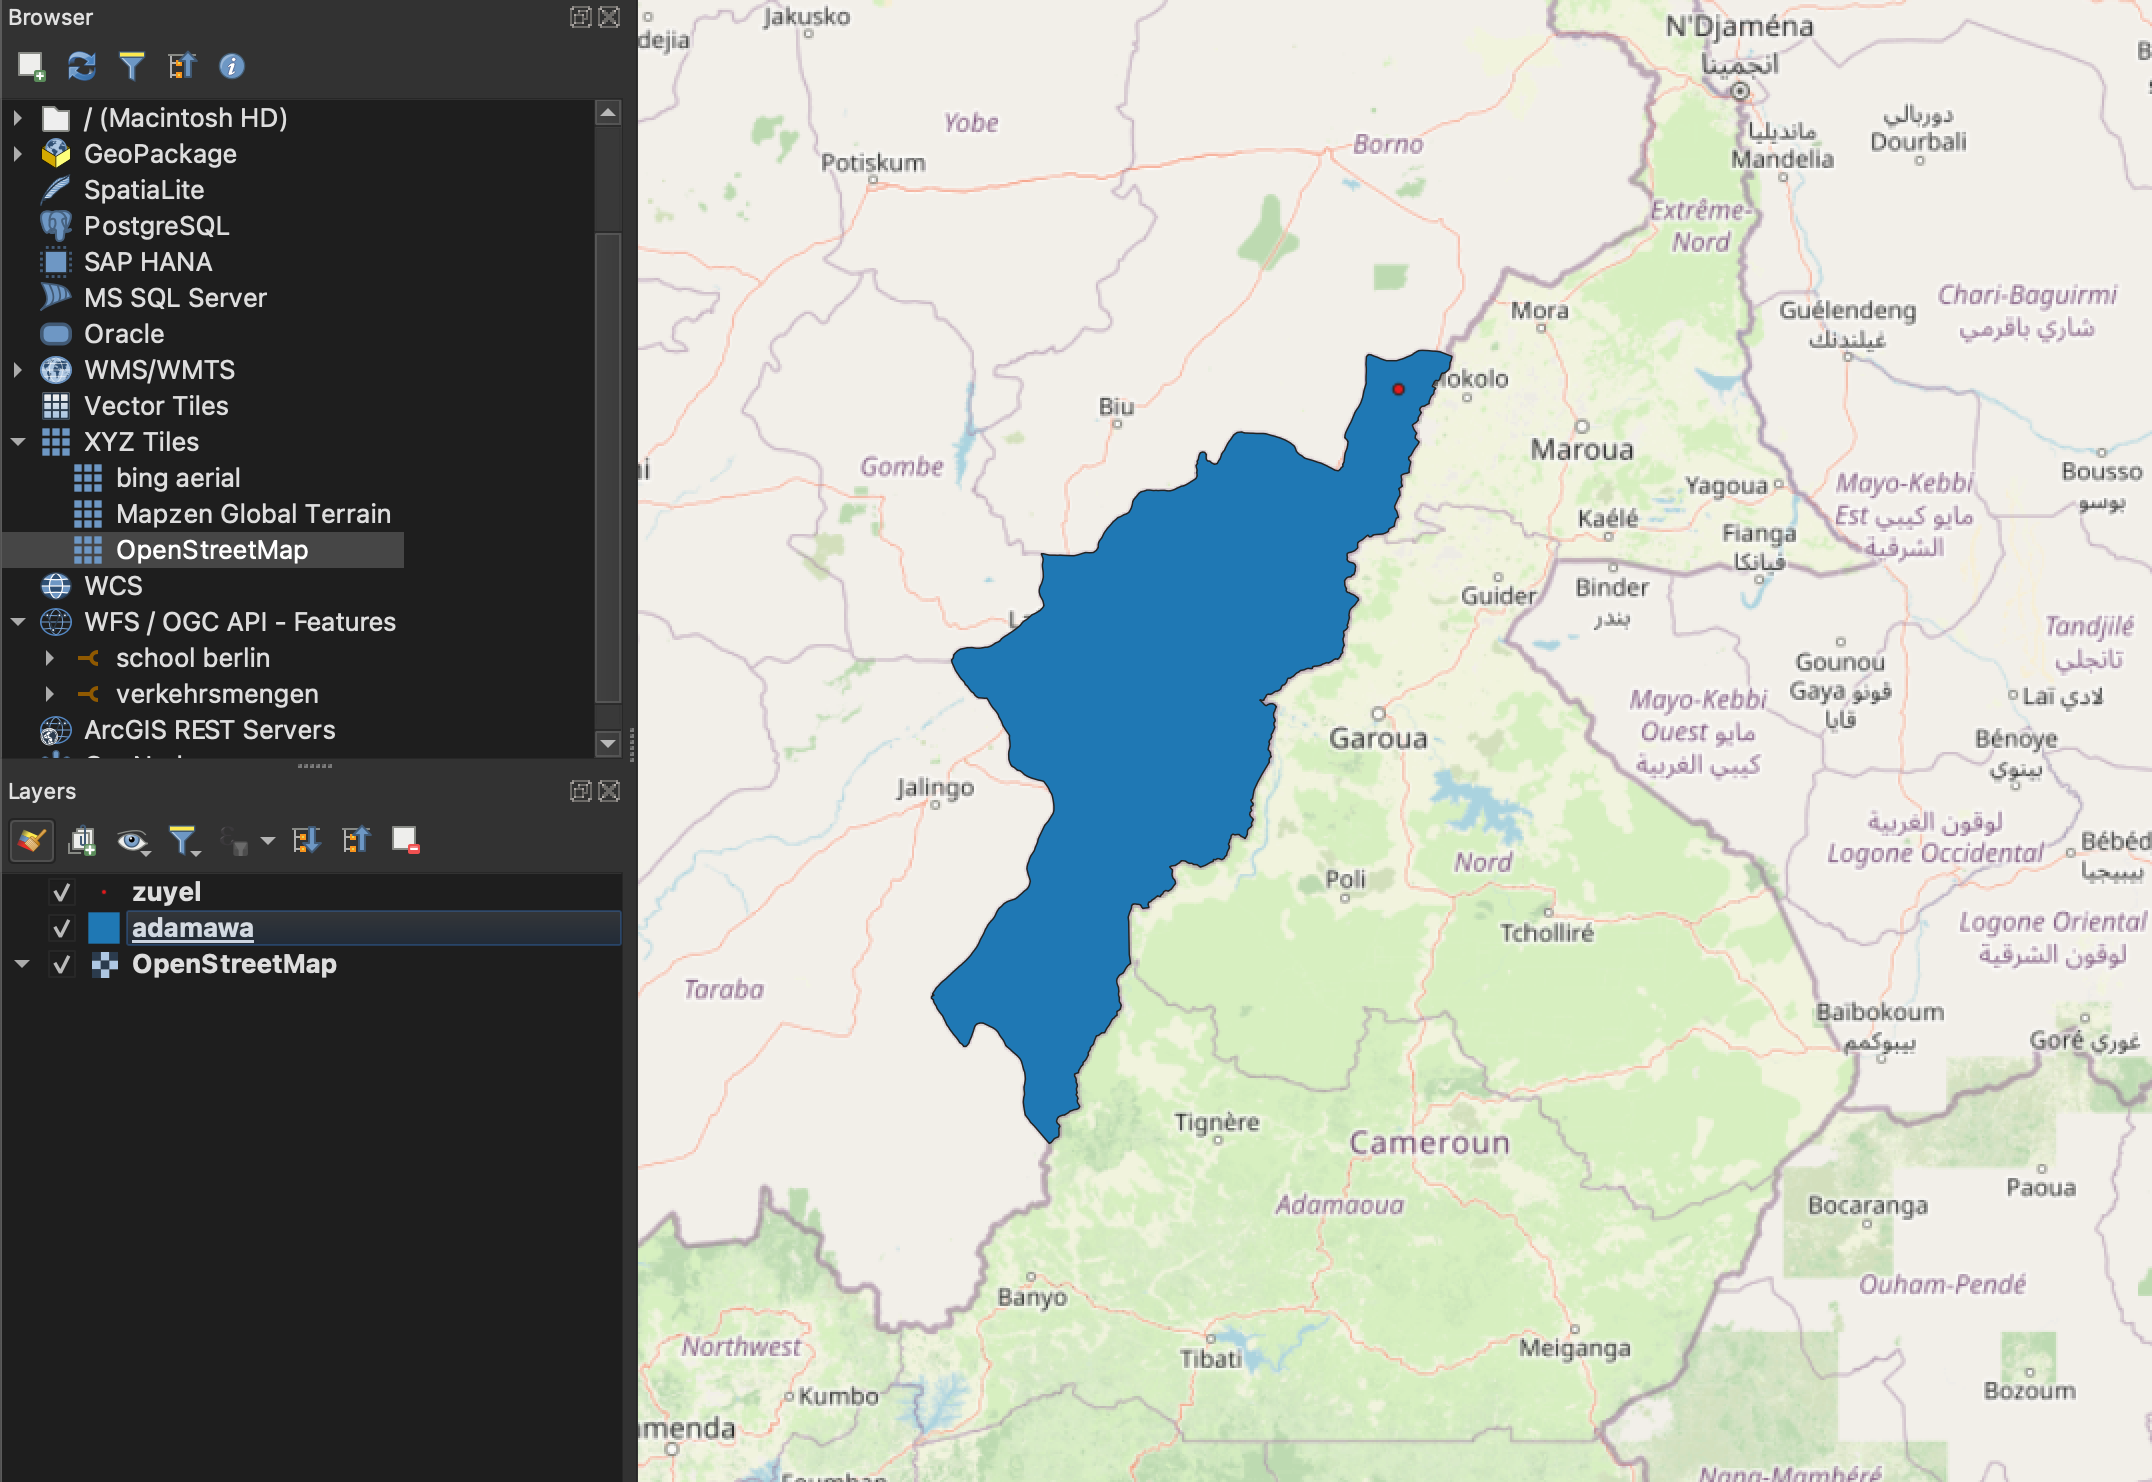
Task: Click the Filter Browser icon
Action: click(x=131, y=66)
